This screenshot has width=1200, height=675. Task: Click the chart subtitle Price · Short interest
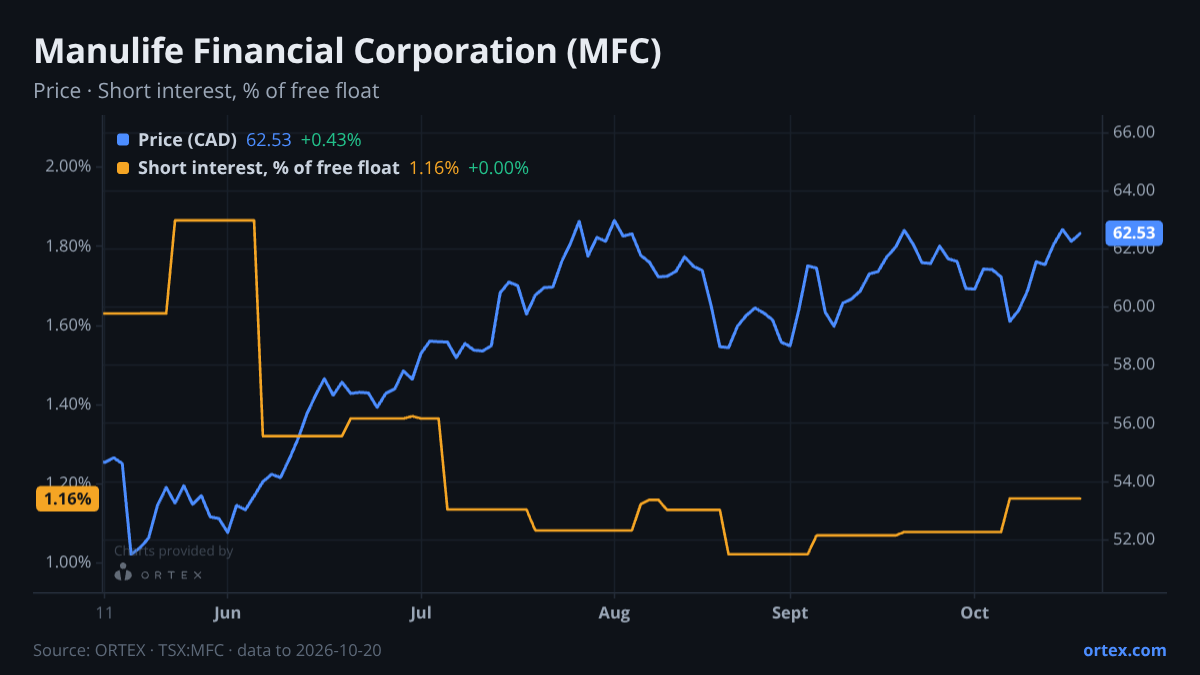coord(206,91)
